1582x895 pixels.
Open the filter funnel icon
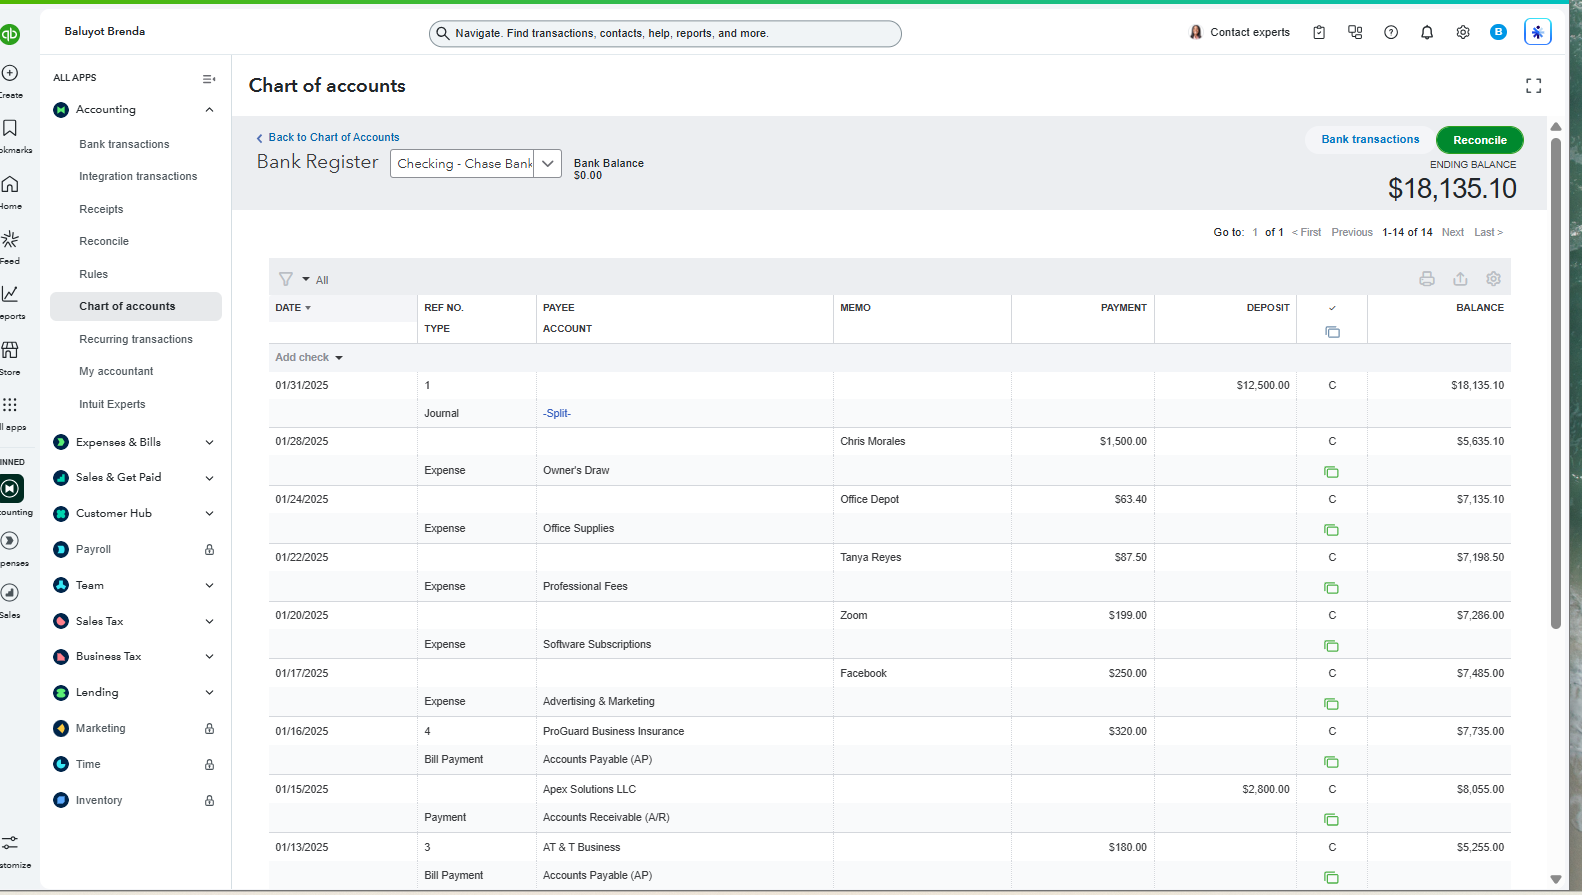286,279
